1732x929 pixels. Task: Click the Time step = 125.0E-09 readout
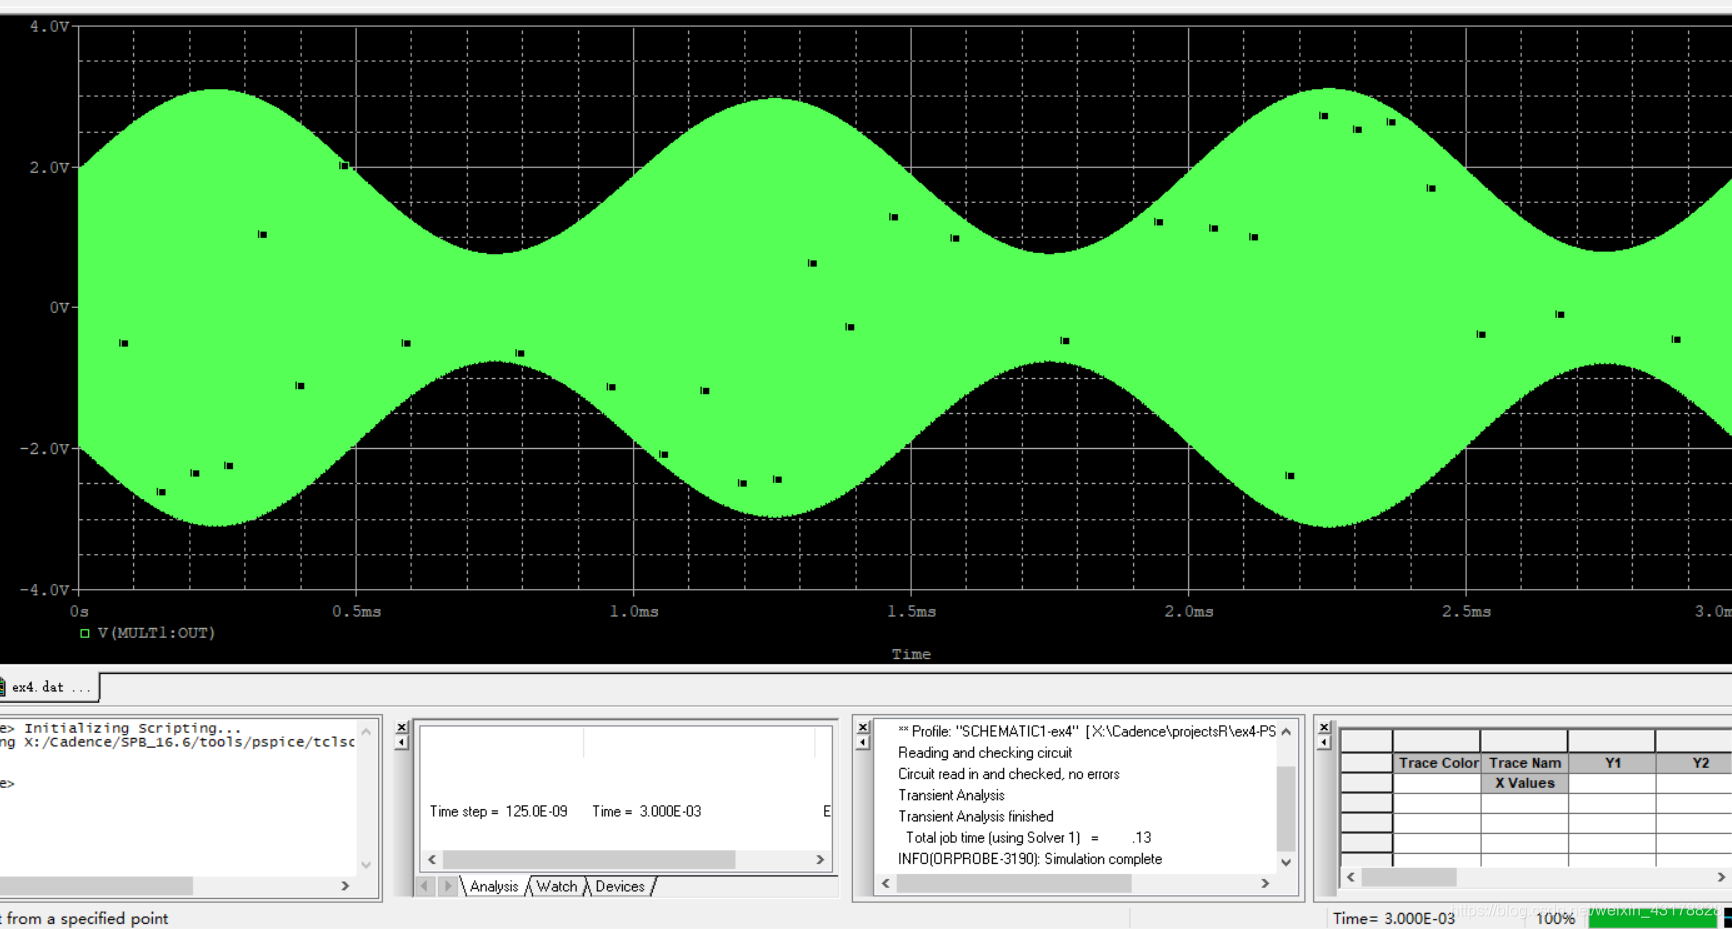click(x=498, y=811)
